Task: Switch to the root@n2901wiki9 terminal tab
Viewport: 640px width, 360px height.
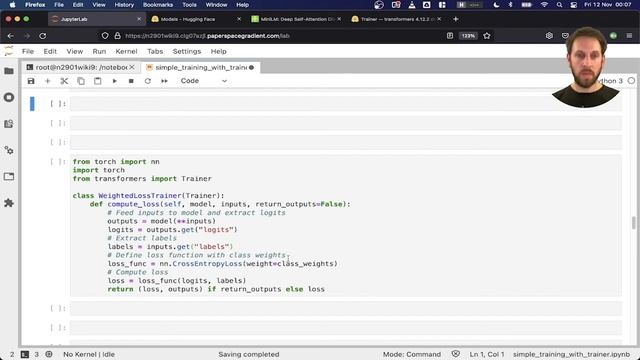Action: [x=81, y=67]
